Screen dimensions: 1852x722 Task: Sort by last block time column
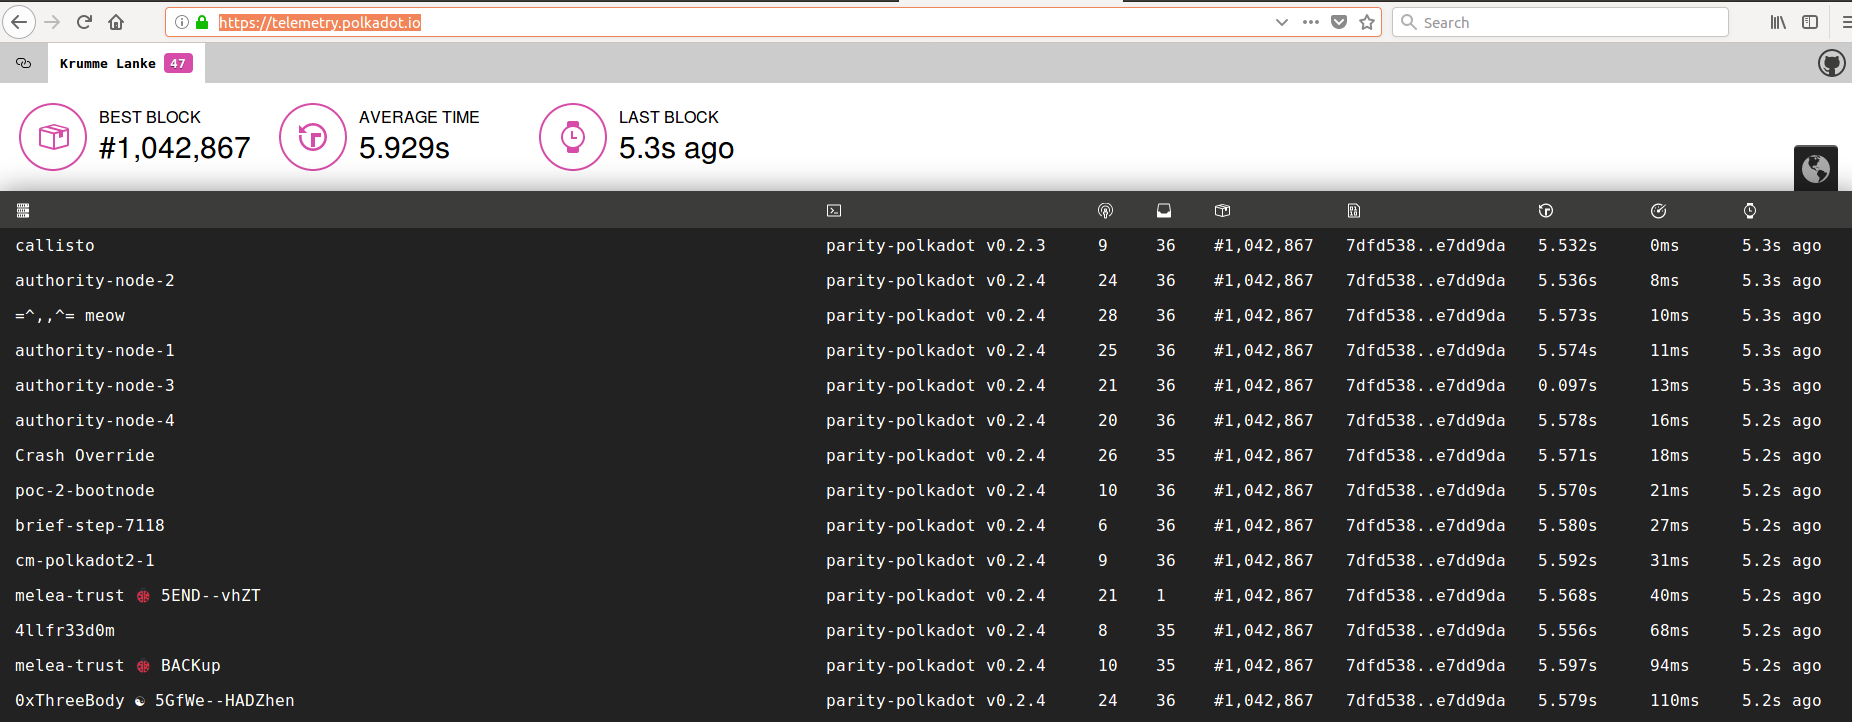[x=1750, y=210]
